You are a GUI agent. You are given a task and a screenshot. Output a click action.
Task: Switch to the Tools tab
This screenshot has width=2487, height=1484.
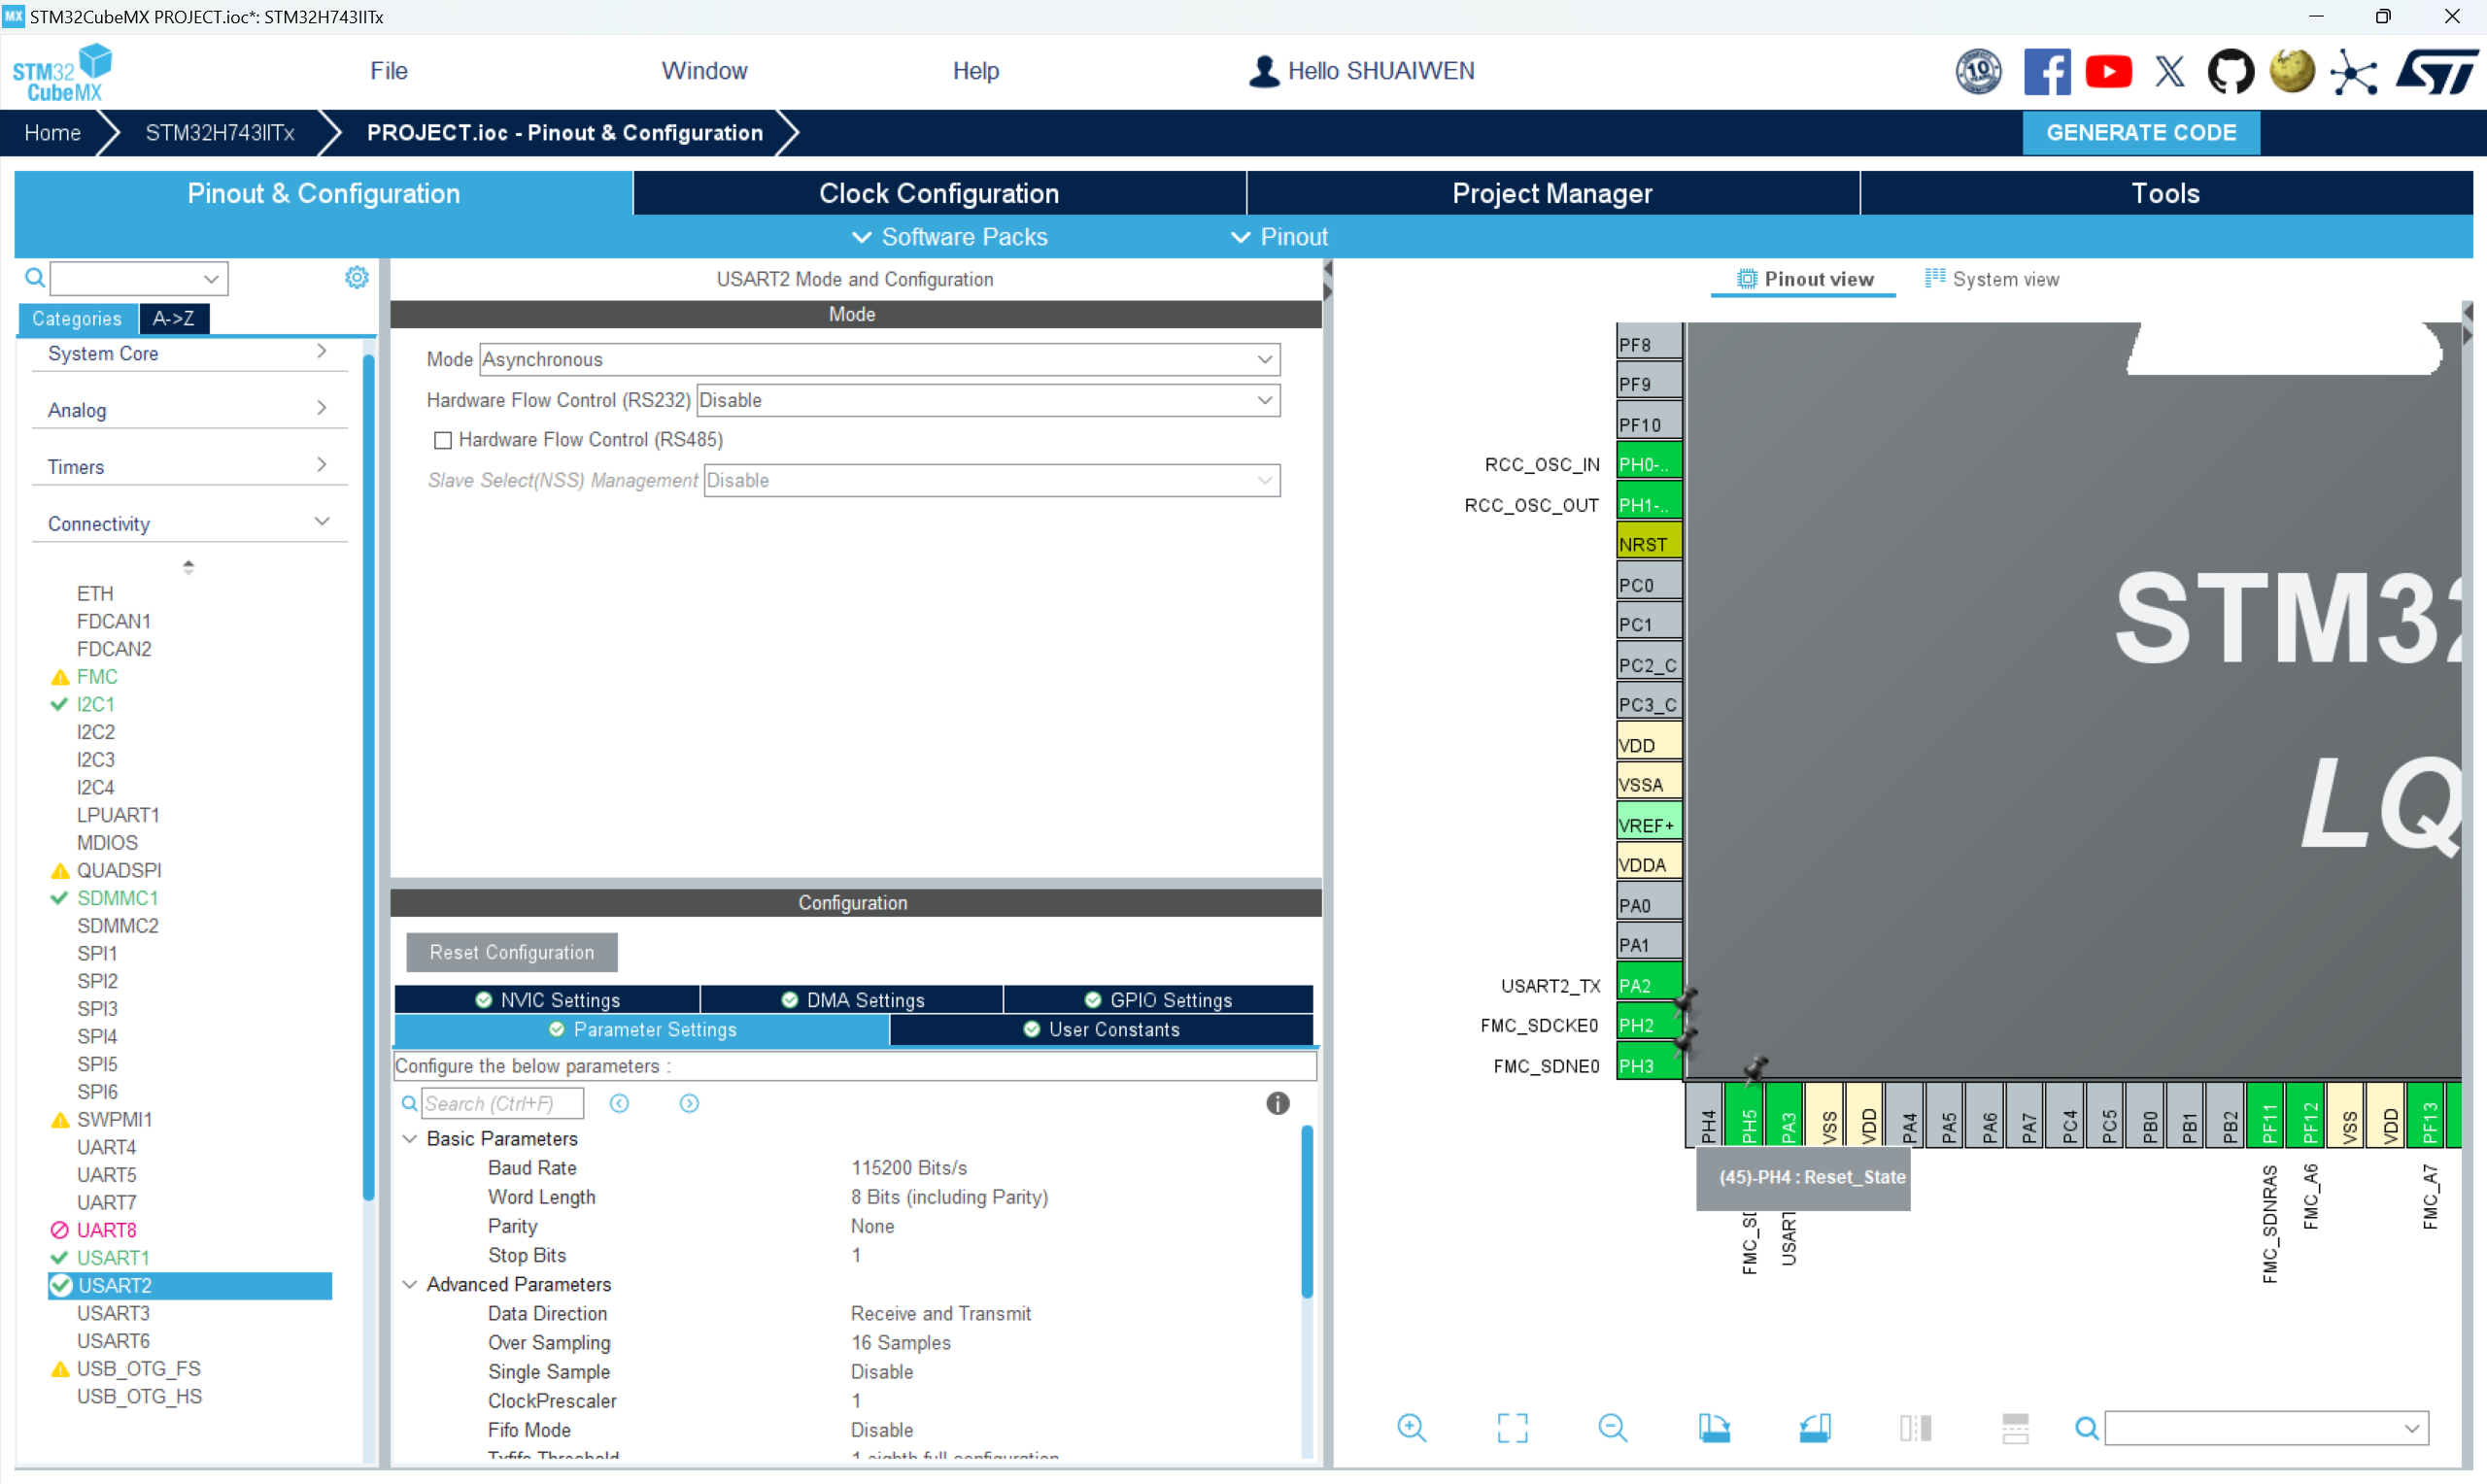(x=2166, y=193)
